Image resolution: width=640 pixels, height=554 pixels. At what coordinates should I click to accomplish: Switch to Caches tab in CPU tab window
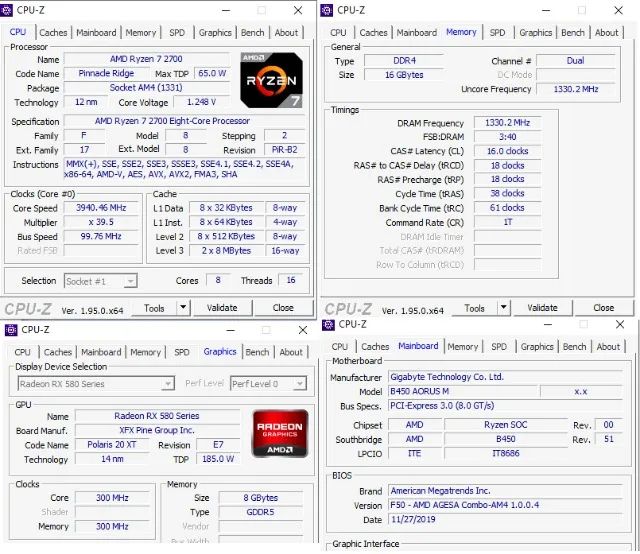point(53,33)
